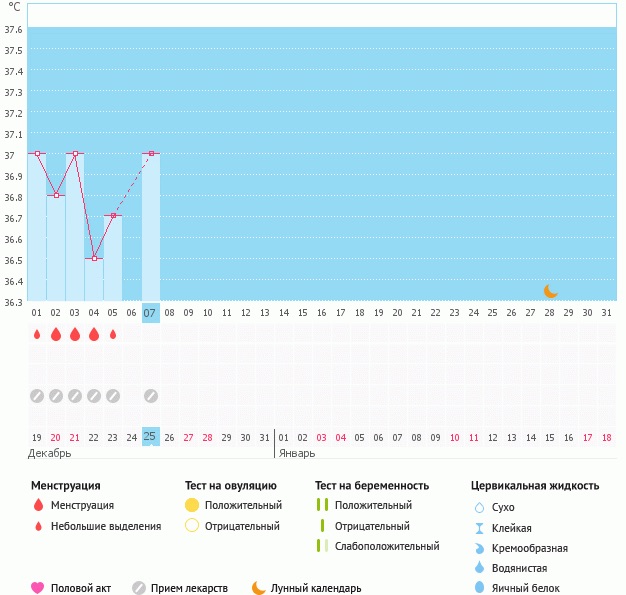The width and height of the screenshot is (626, 595).
Task: Select the highlighted calendar date 25
Action: (x=150, y=437)
